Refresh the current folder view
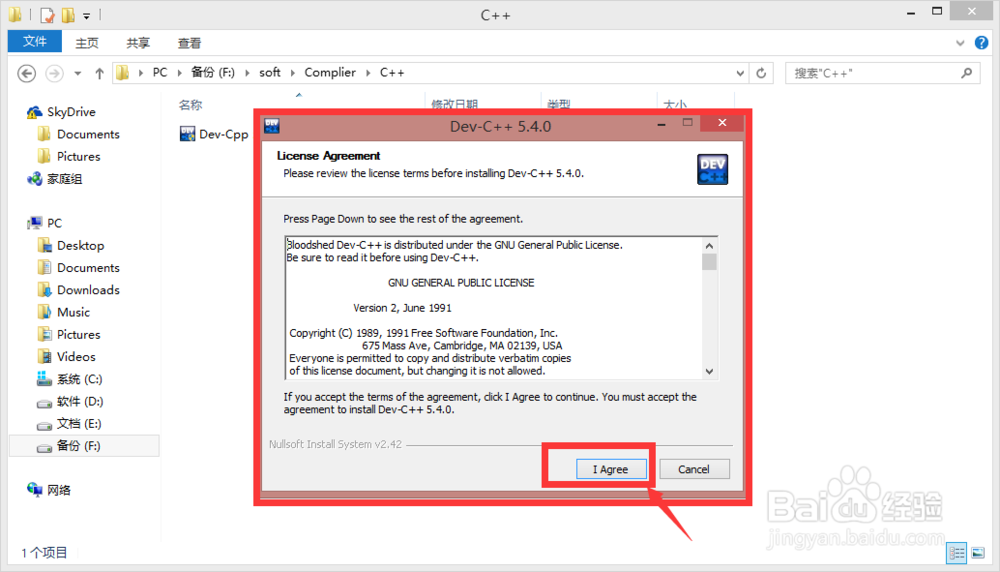 pyautogui.click(x=761, y=73)
